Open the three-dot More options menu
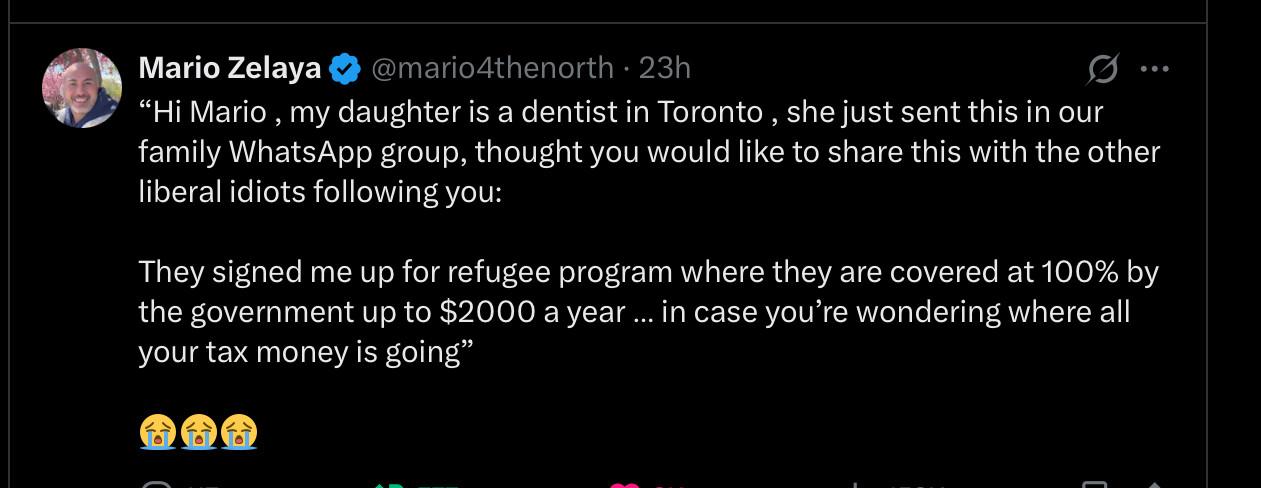 [x=1154, y=69]
